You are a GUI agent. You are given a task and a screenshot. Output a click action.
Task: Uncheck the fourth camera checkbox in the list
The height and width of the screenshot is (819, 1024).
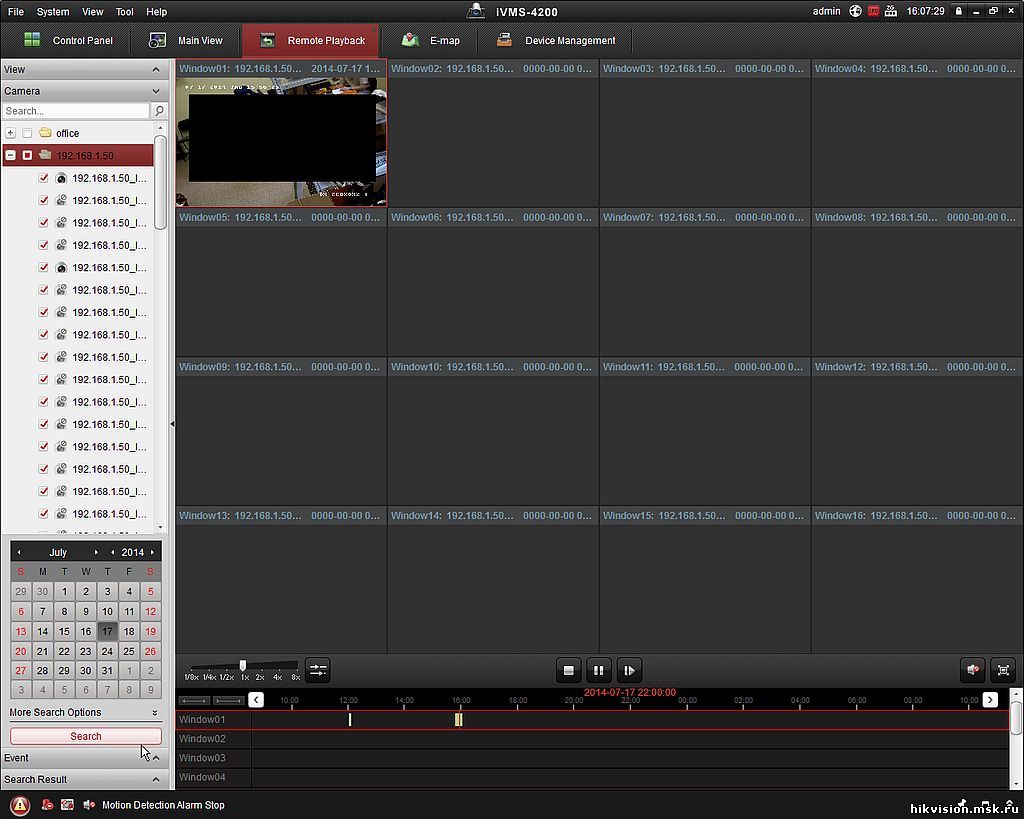[x=44, y=245]
